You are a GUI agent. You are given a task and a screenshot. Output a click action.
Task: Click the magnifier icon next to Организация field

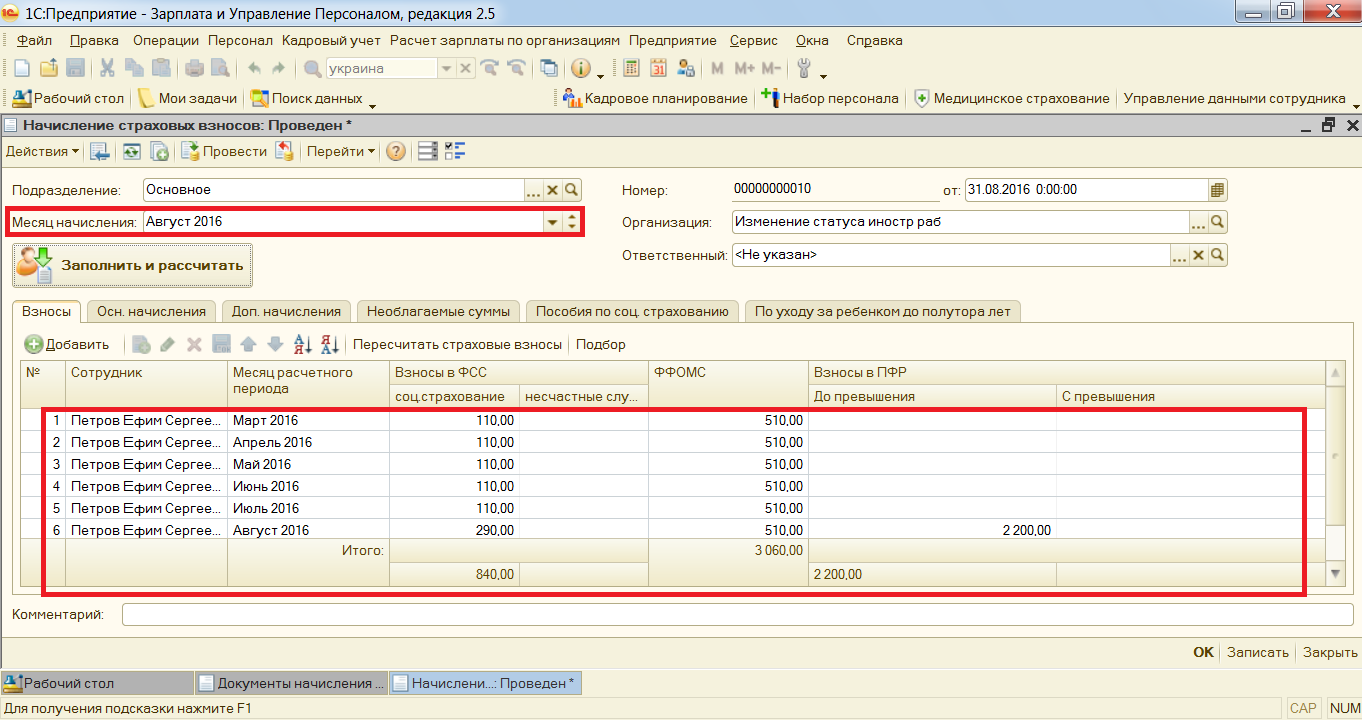(1217, 222)
